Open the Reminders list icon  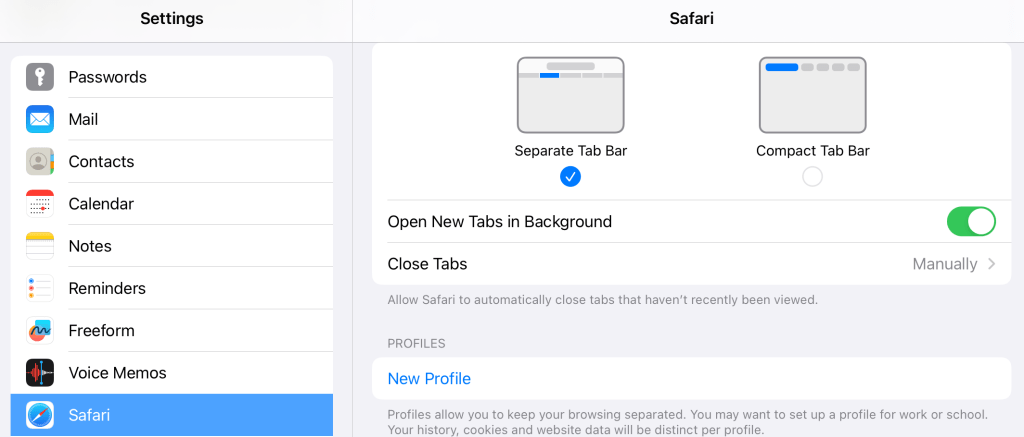[40, 288]
